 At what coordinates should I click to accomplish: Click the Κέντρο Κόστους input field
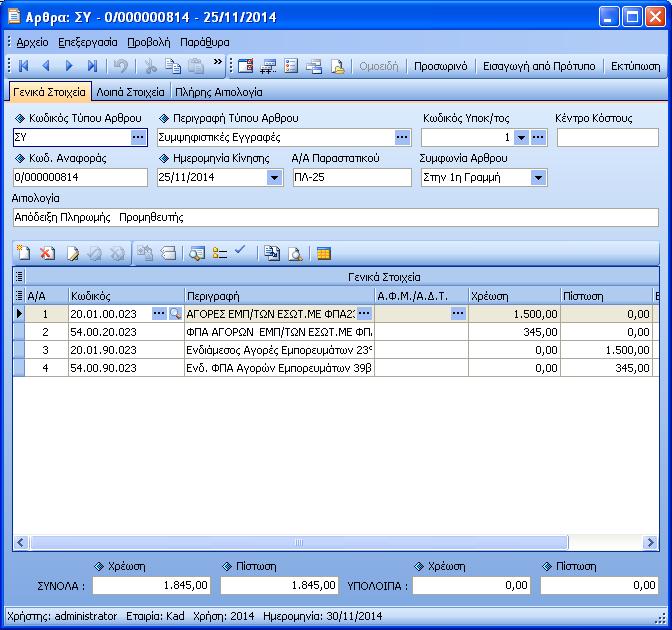(x=607, y=138)
